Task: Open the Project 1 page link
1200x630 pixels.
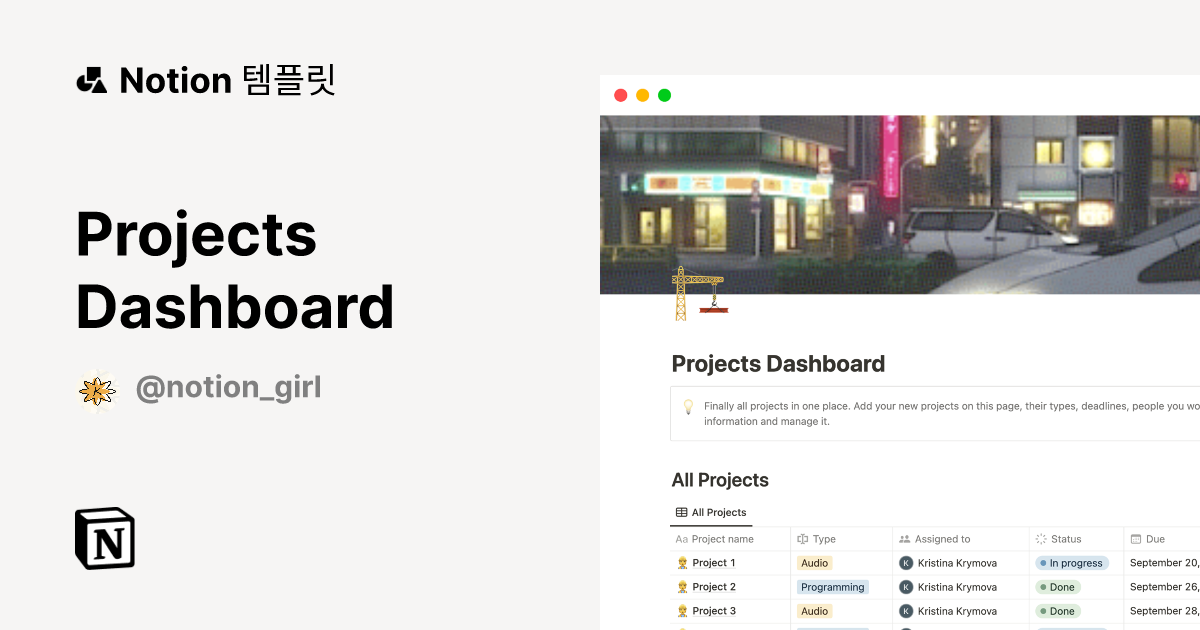Action: coord(712,563)
